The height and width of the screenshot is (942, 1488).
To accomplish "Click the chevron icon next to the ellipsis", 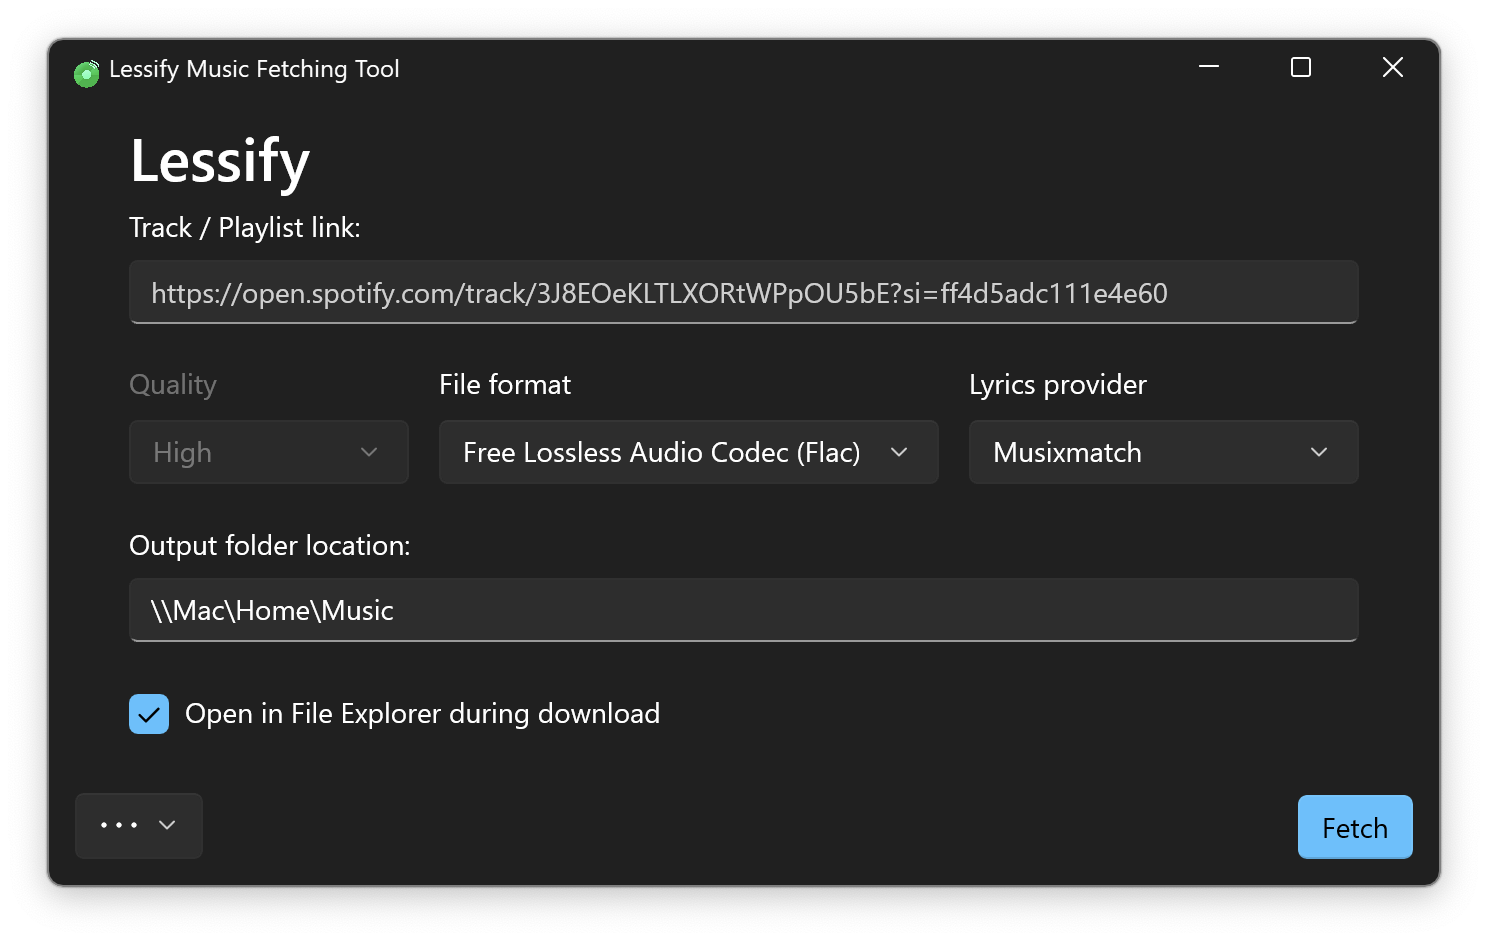I will (x=166, y=826).
